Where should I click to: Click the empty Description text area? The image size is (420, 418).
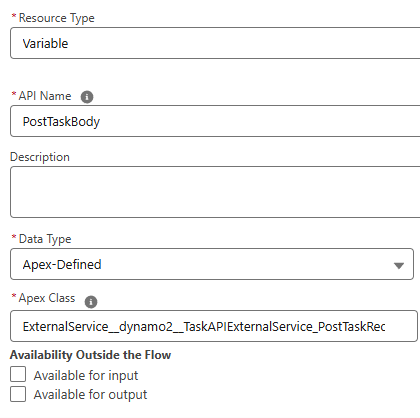(215, 192)
